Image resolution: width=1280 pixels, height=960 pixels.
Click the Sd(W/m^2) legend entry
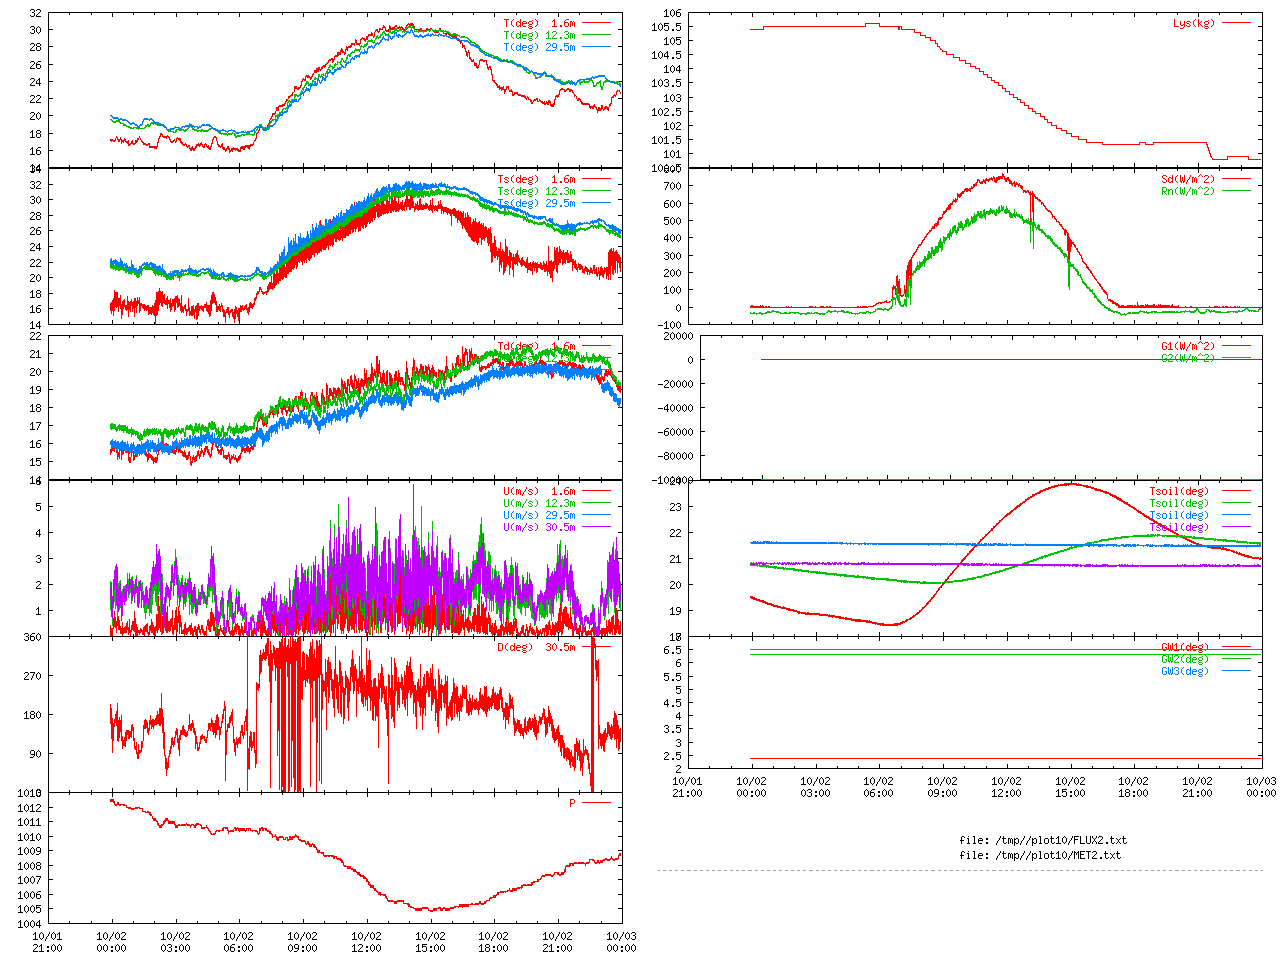pos(1187,180)
